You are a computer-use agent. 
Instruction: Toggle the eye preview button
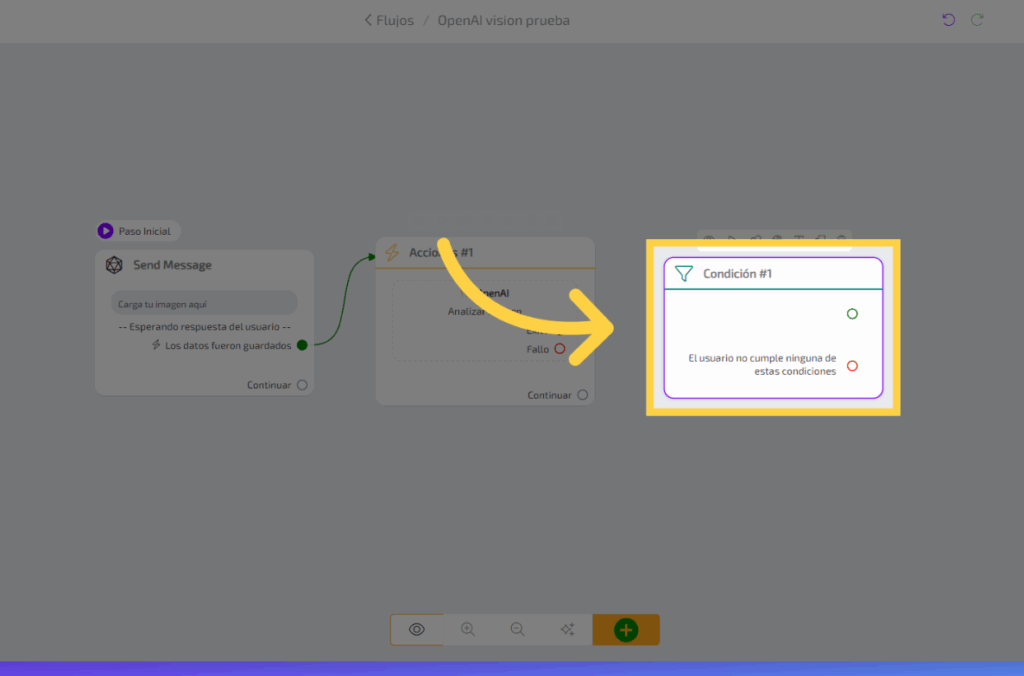click(417, 629)
